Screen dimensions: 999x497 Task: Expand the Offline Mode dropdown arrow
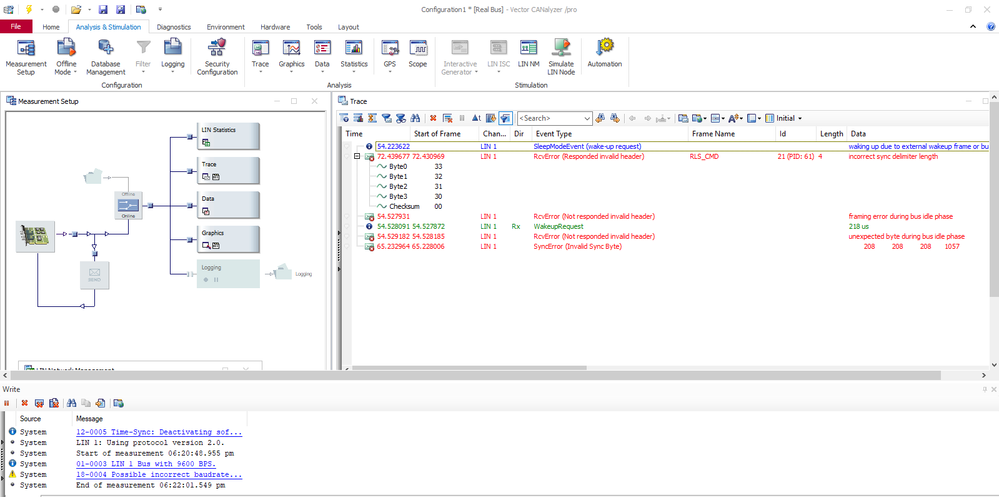click(75, 72)
